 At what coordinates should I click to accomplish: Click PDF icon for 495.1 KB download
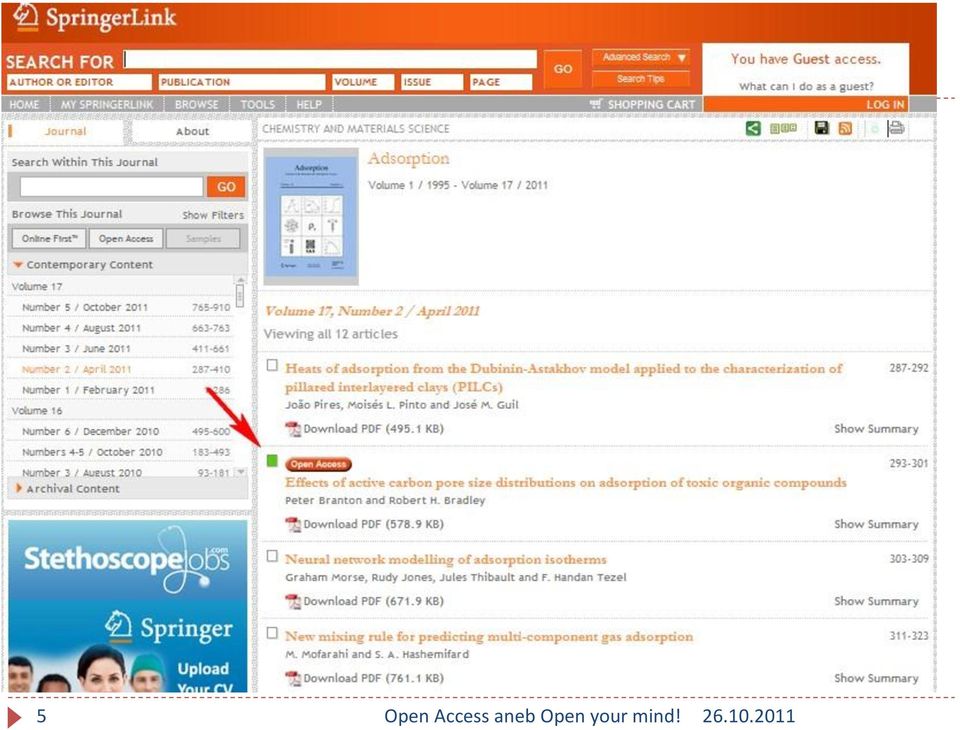pyautogui.click(x=293, y=429)
